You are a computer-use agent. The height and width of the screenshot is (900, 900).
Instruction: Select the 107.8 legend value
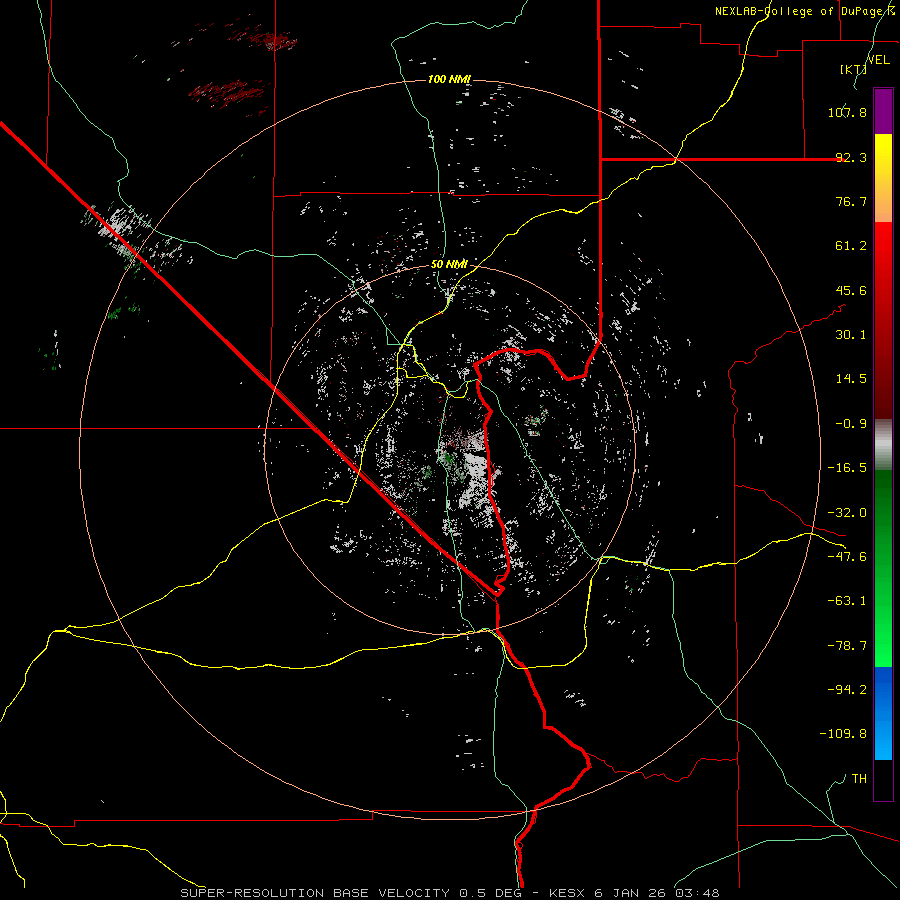point(847,112)
